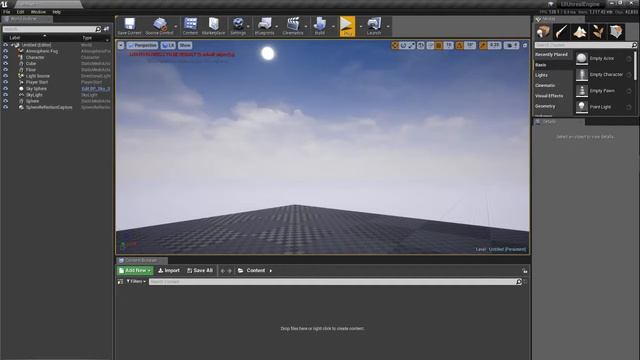
Task: Open the Content toolbar button
Action: 190,26
